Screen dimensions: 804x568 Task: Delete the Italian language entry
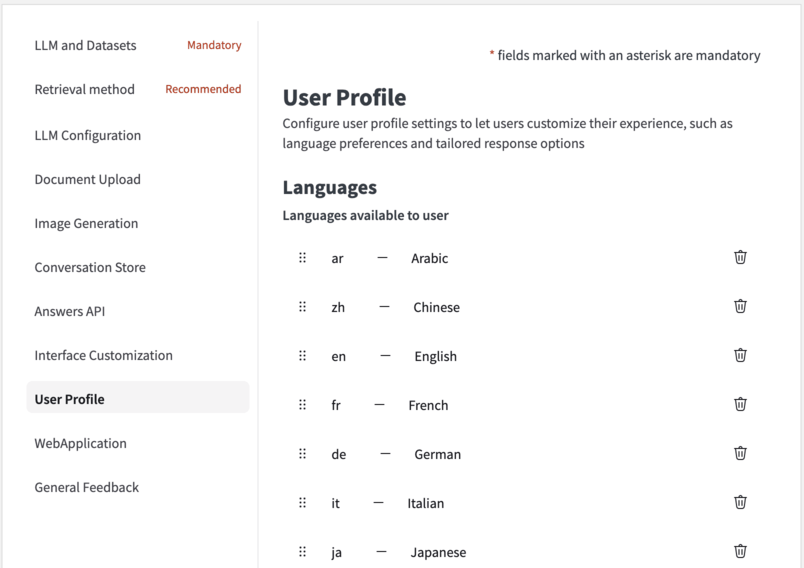(740, 502)
